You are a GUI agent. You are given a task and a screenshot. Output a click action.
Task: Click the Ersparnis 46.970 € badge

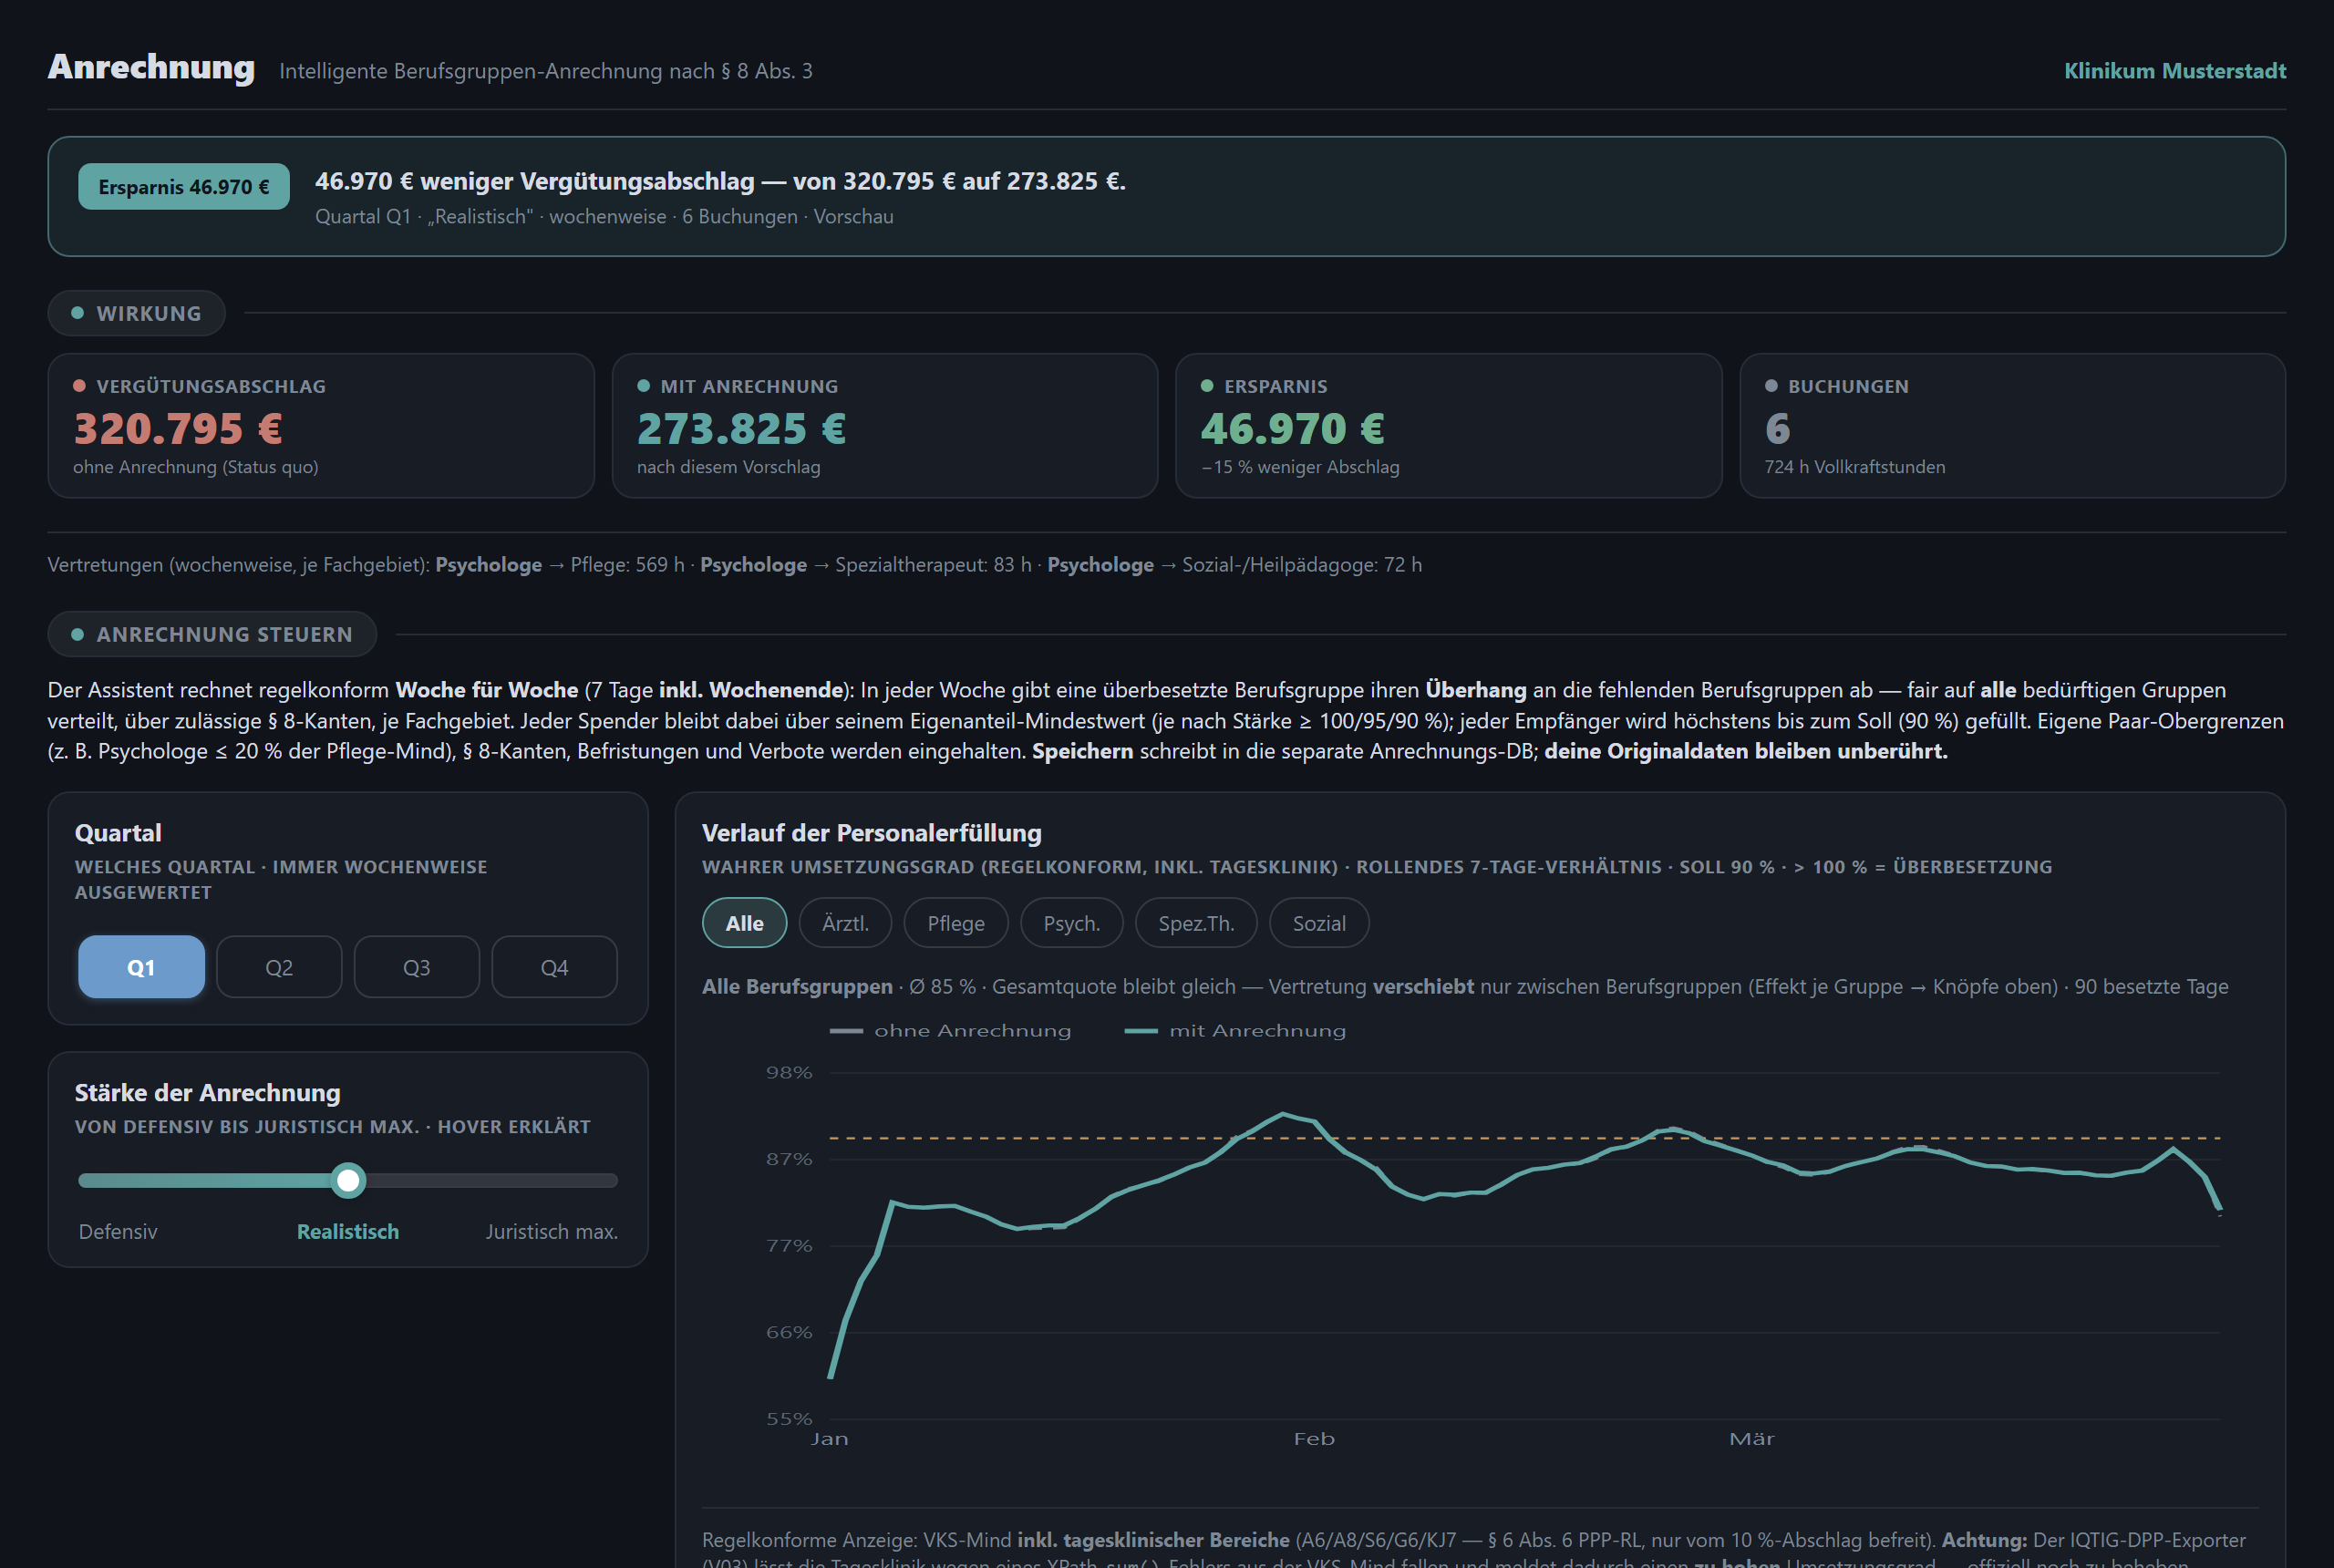coord(184,187)
